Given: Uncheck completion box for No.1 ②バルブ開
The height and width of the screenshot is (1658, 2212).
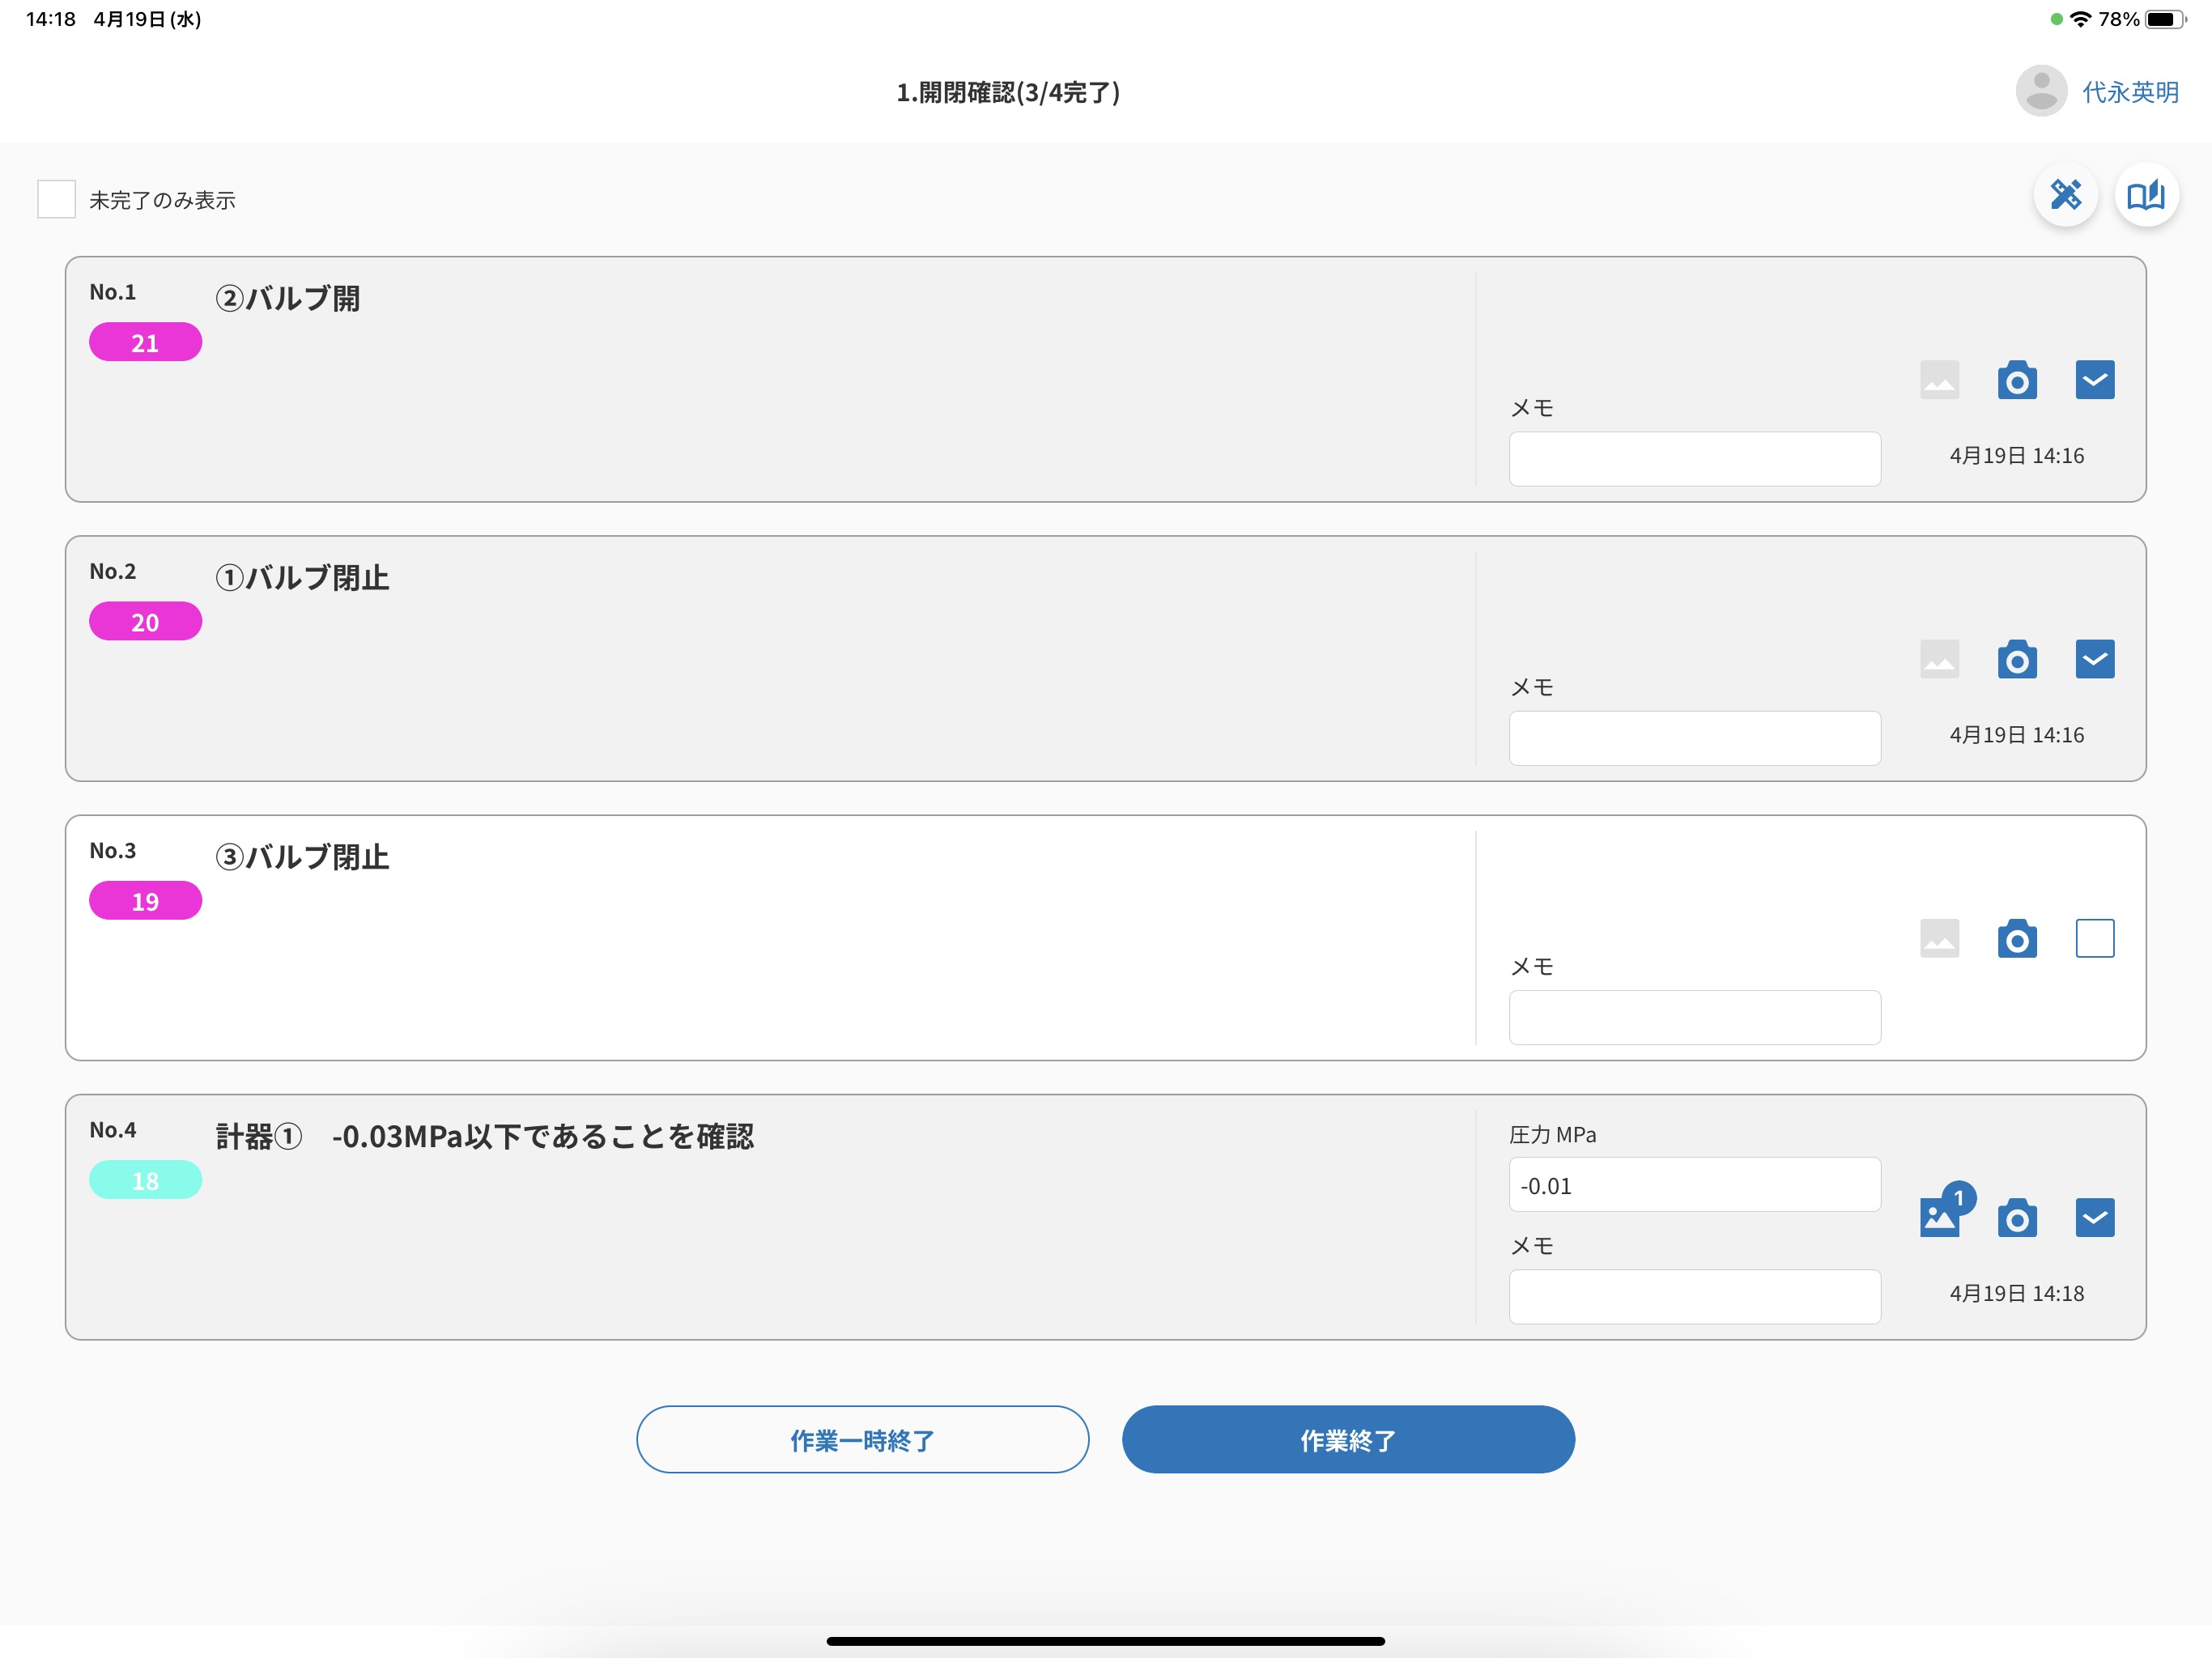Looking at the screenshot, I should pyautogui.click(x=2095, y=380).
